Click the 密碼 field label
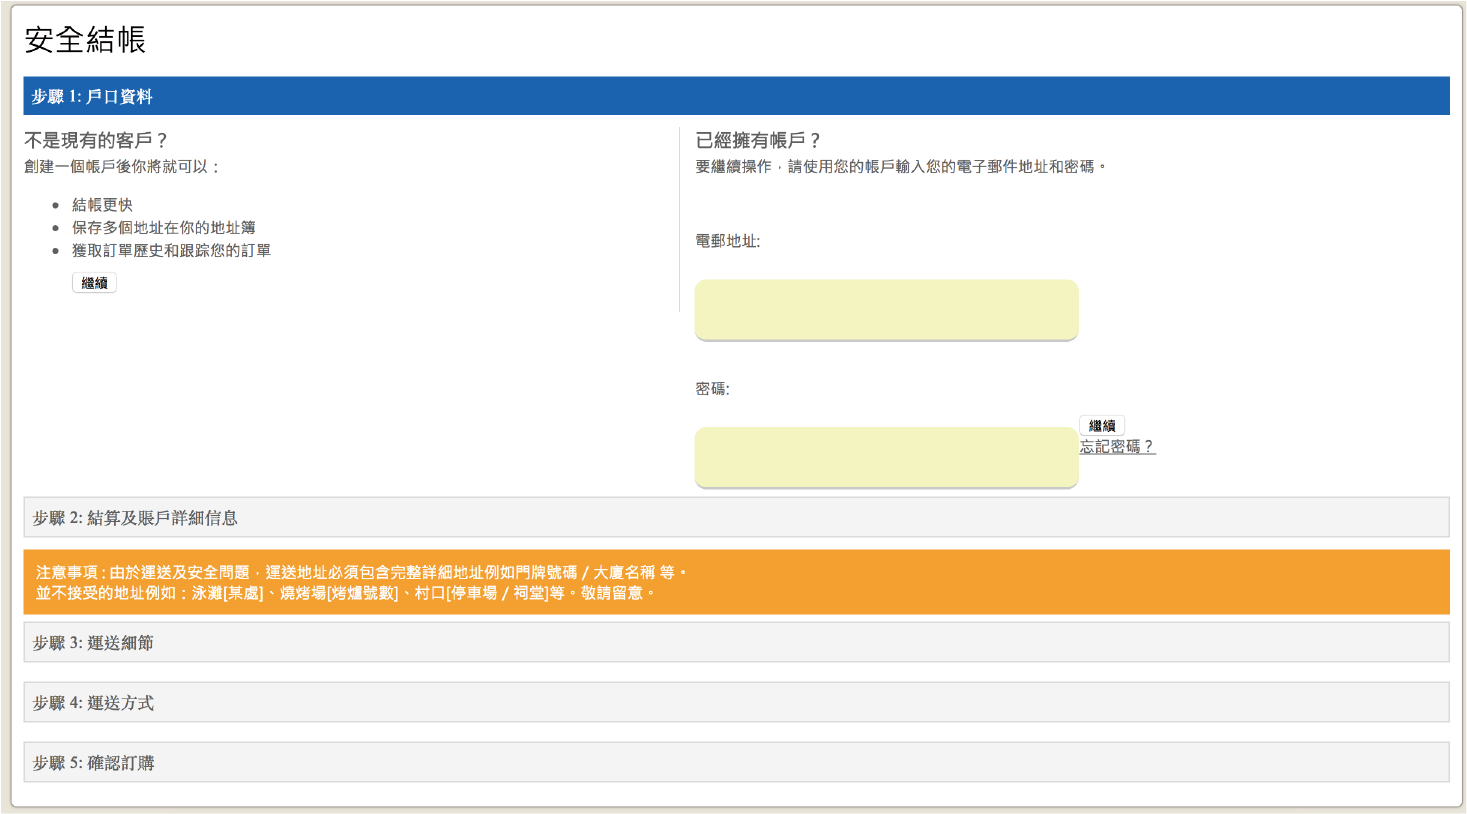The width and height of the screenshot is (1467, 814). click(x=709, y=385)
